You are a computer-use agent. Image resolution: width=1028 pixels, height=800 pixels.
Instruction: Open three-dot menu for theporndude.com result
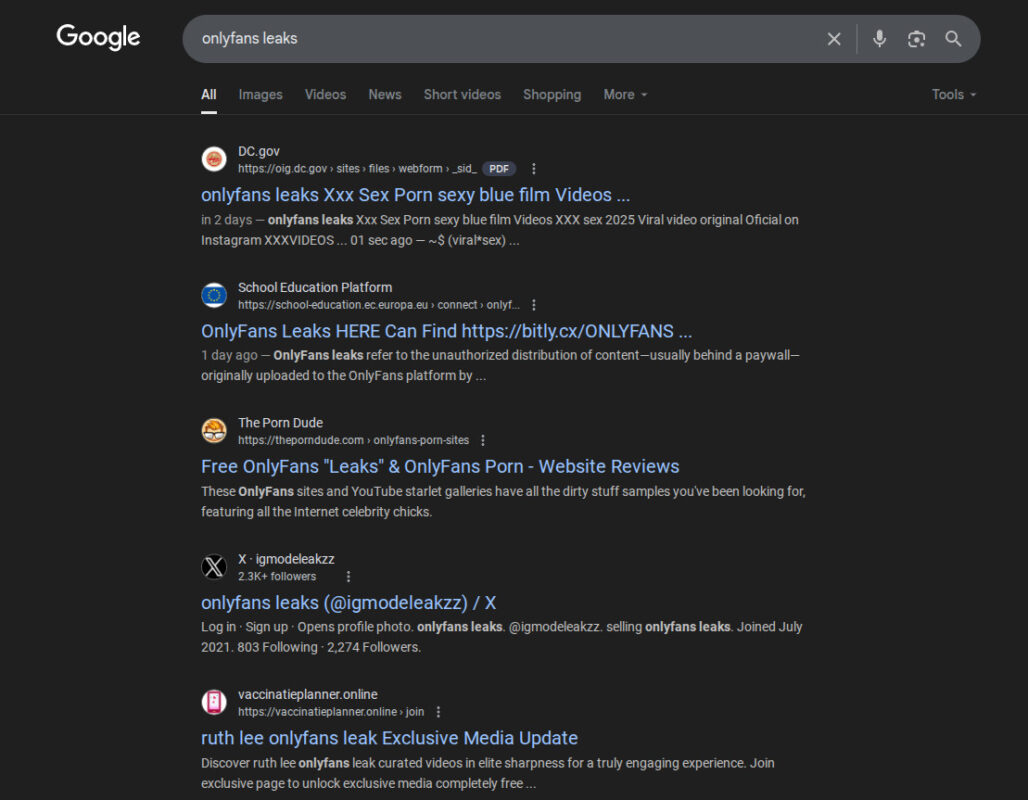pyautogui.click(x=483, y=441)
